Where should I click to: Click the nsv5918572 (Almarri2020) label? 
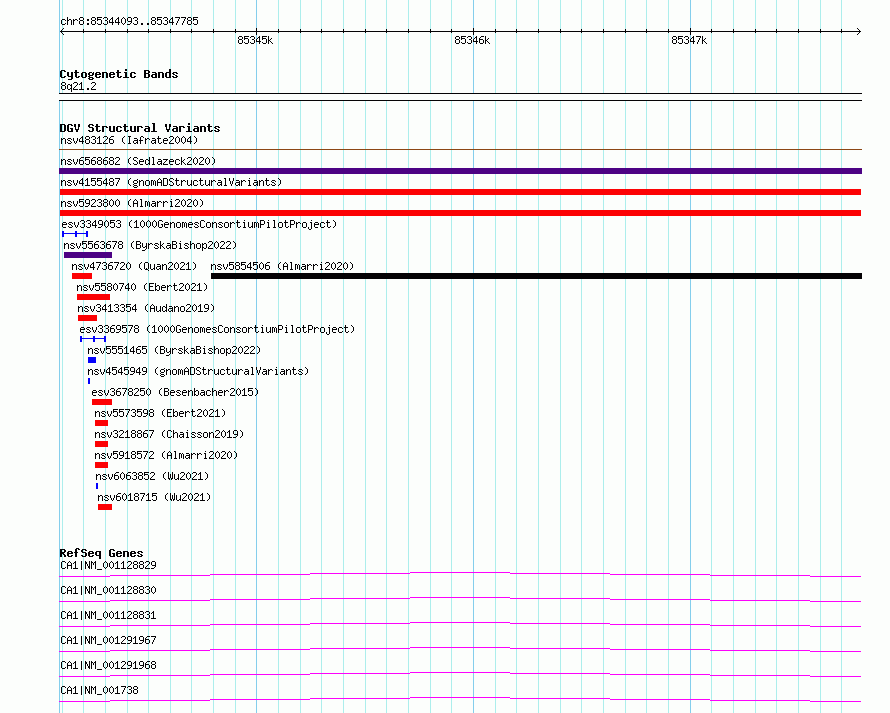click(166, 455)
